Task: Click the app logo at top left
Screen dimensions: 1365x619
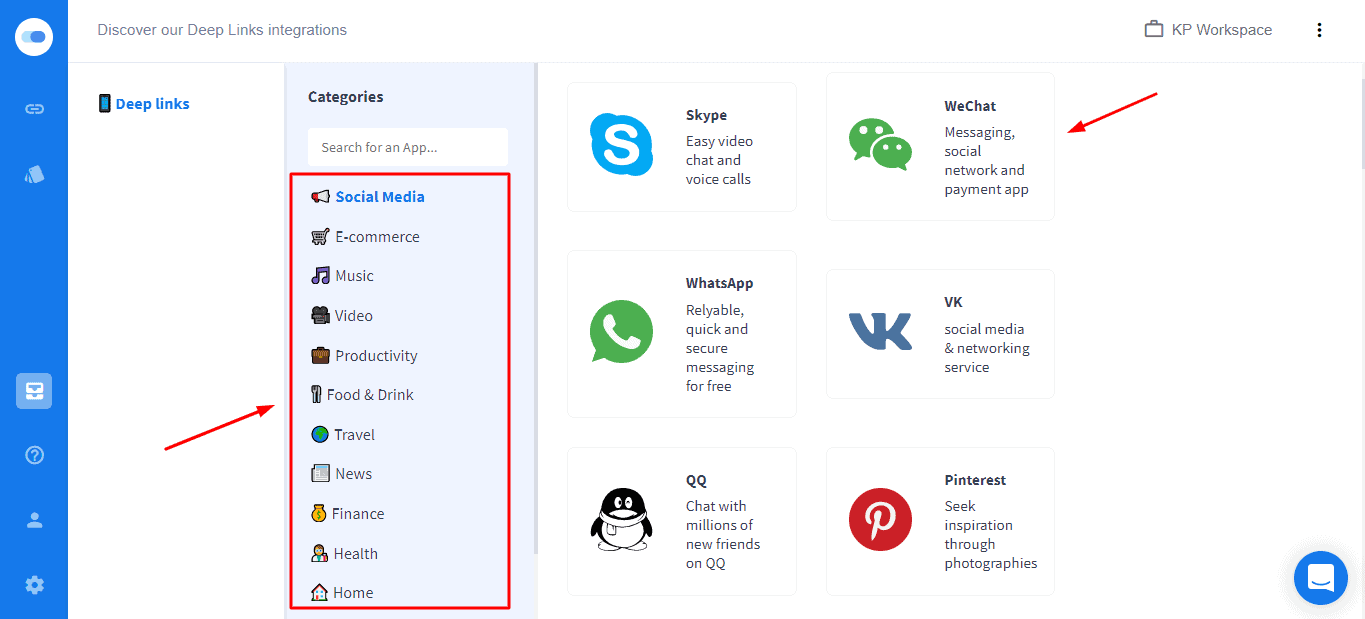Action: (34, 37)
